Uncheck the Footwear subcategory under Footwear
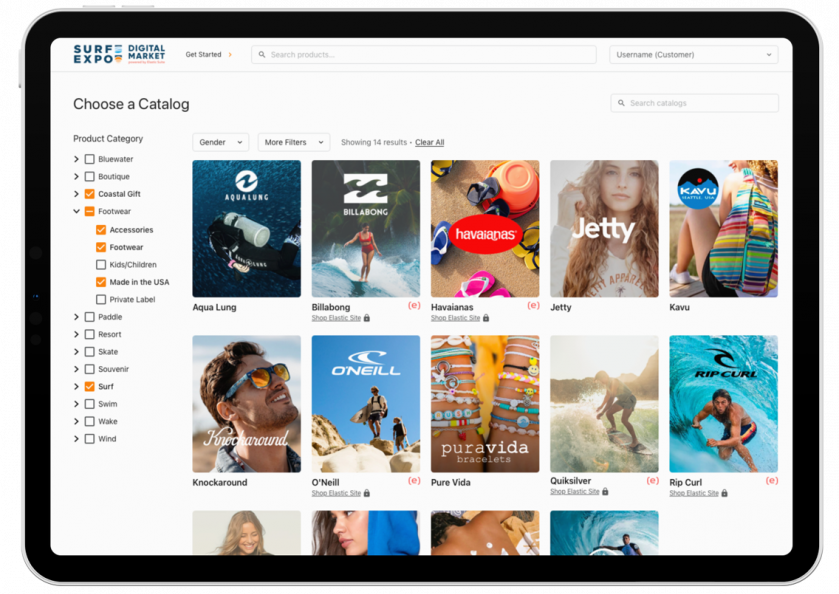The height and width of the screenshot is (594, 839). [101, 247]
